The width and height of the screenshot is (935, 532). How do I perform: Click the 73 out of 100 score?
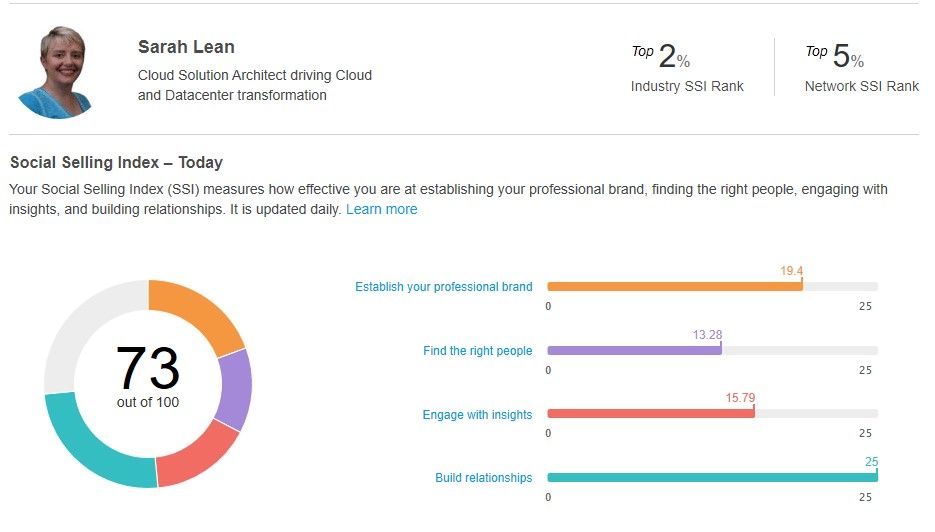148,377
